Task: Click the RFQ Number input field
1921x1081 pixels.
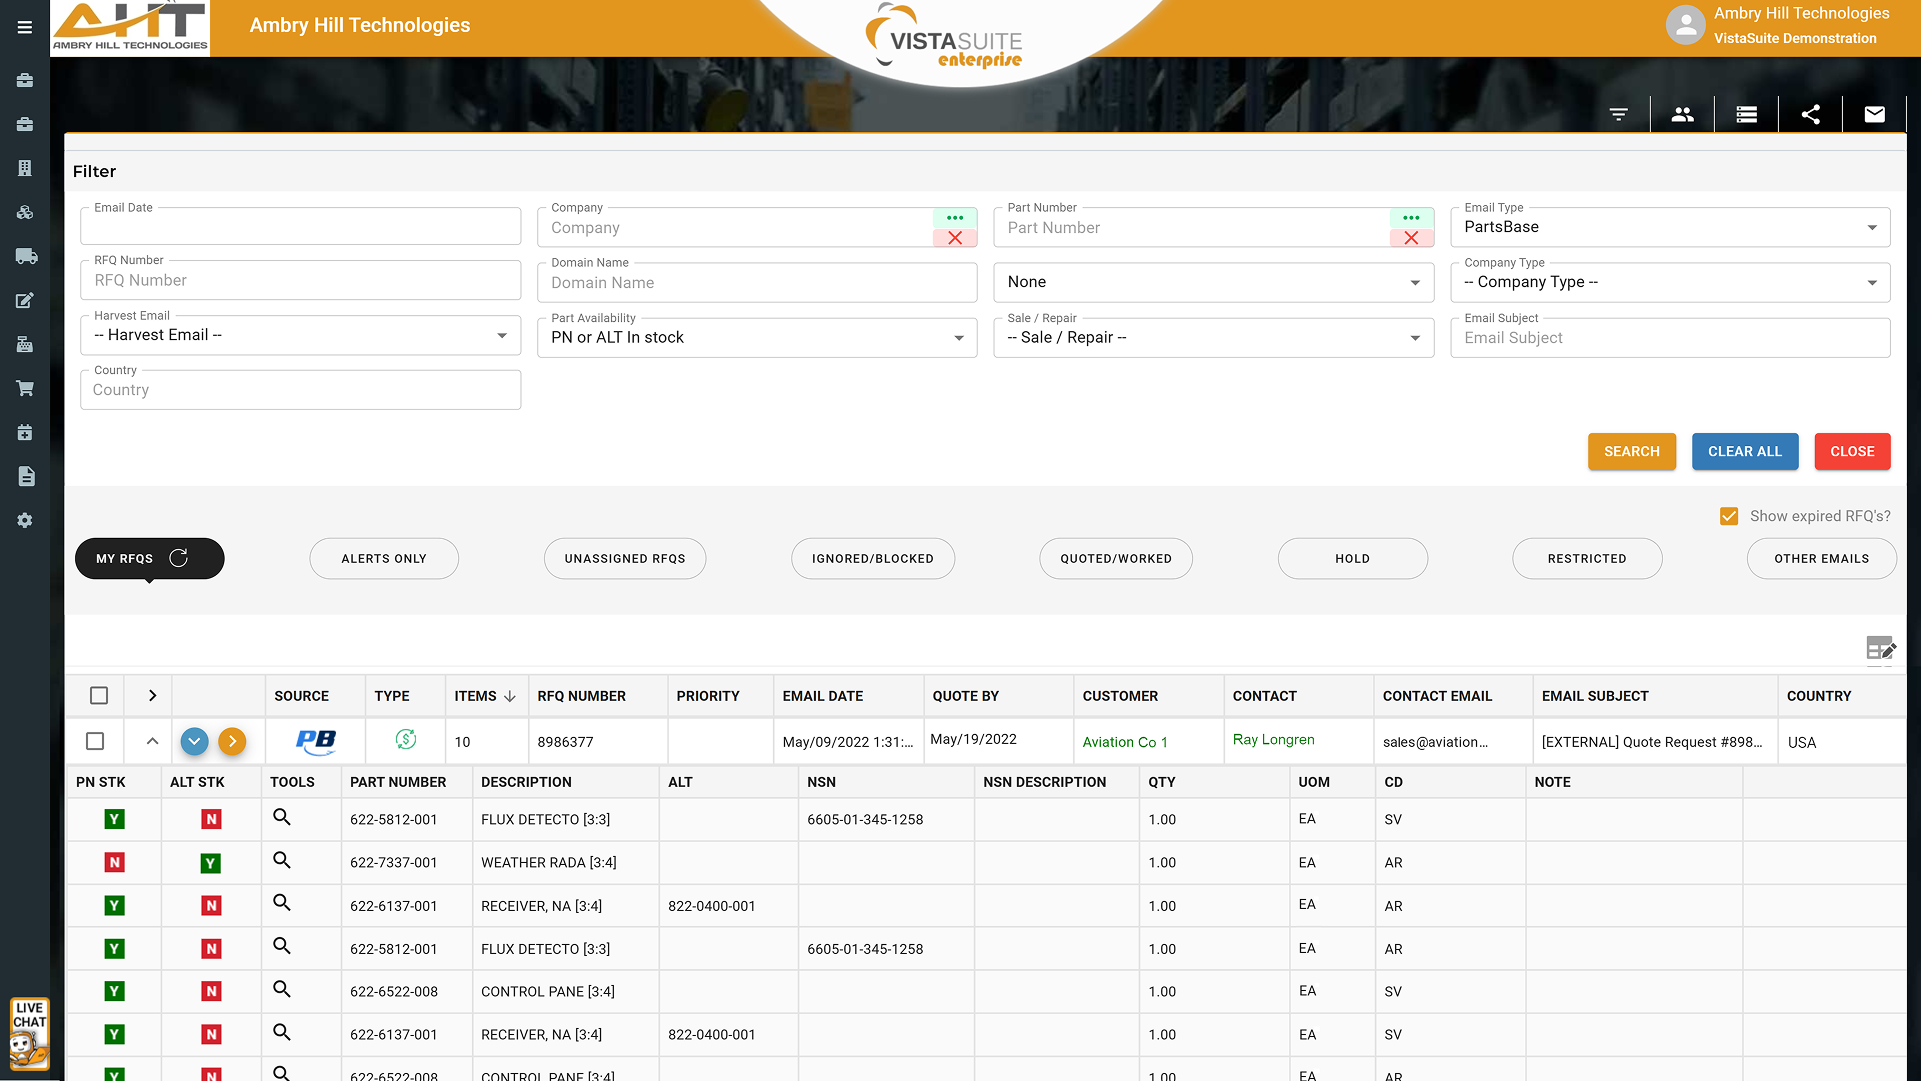Action: pos(300,281)
